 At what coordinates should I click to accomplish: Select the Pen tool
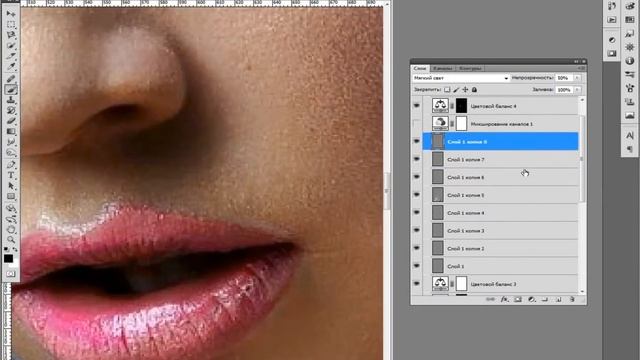11,165
